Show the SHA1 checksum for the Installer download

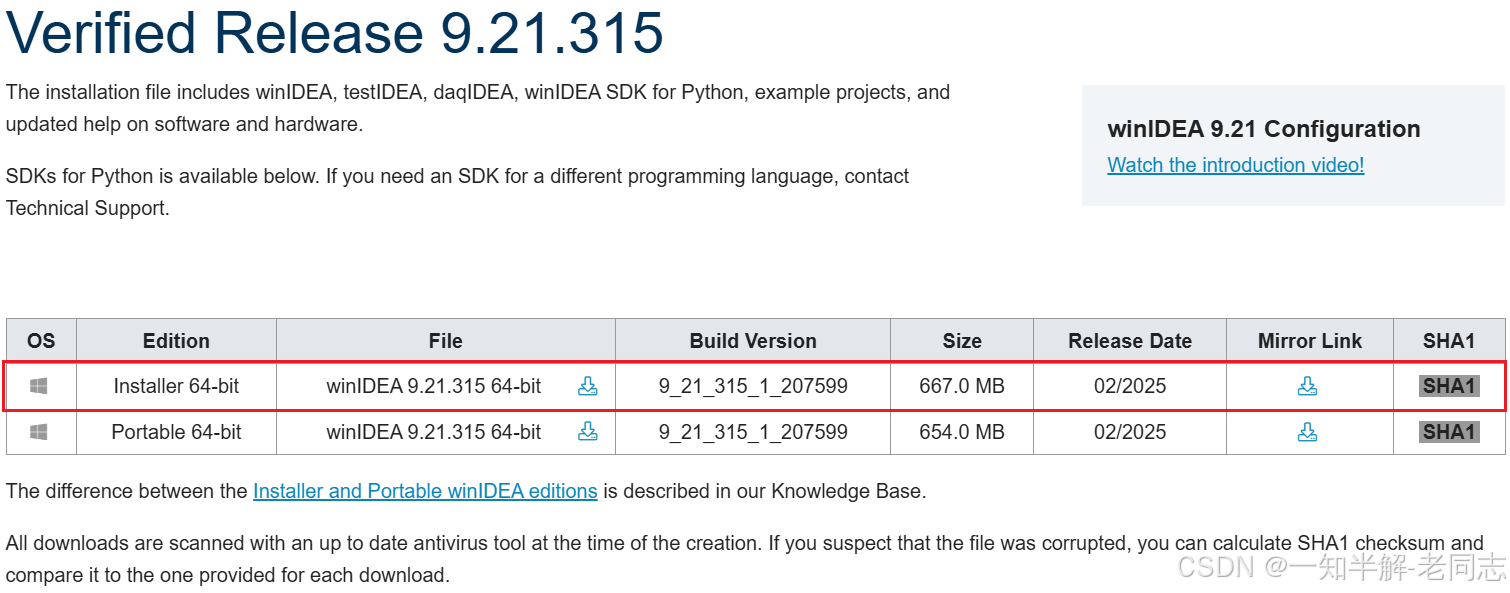point(1448,386)
